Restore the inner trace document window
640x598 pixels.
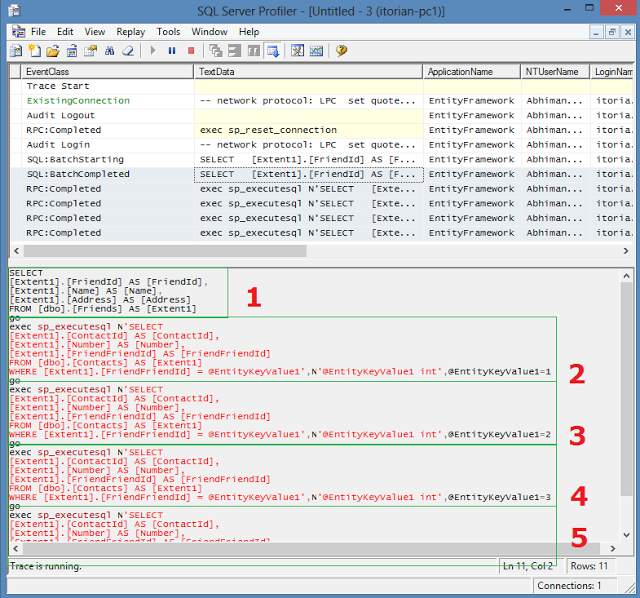point(611,32)
